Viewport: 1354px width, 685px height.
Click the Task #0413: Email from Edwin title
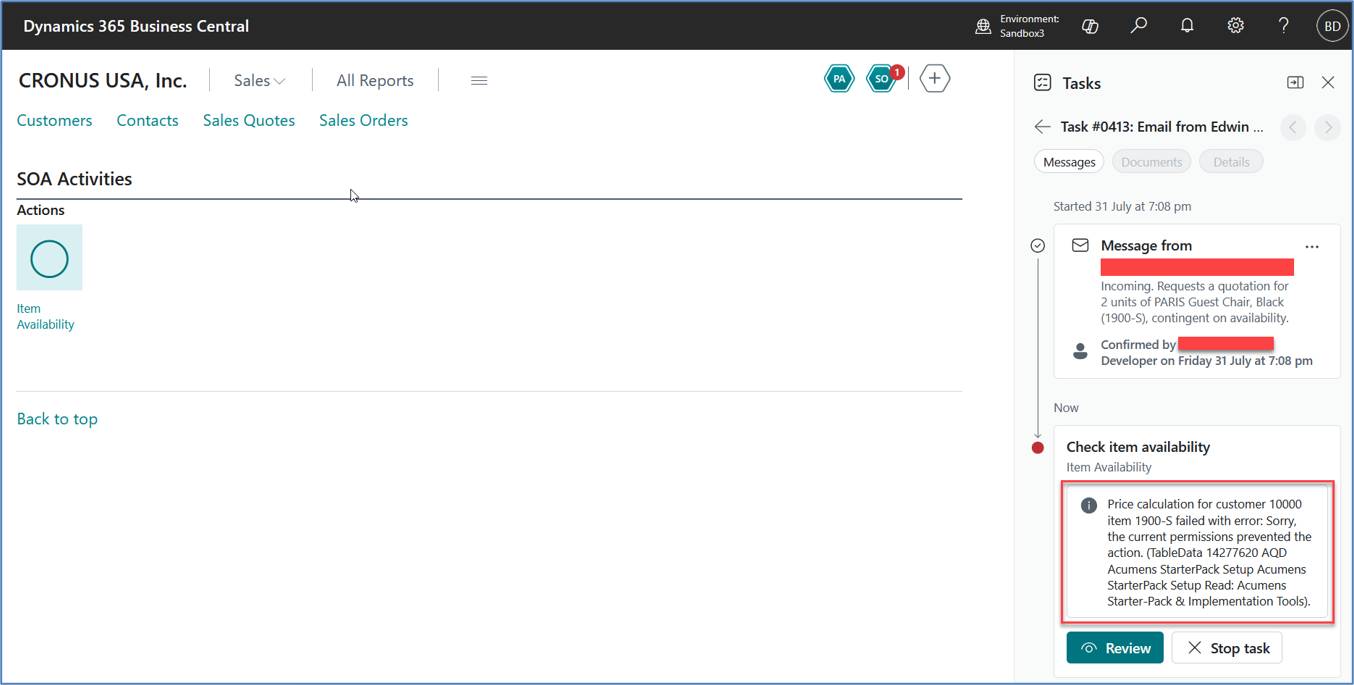tap(1162, 127)
